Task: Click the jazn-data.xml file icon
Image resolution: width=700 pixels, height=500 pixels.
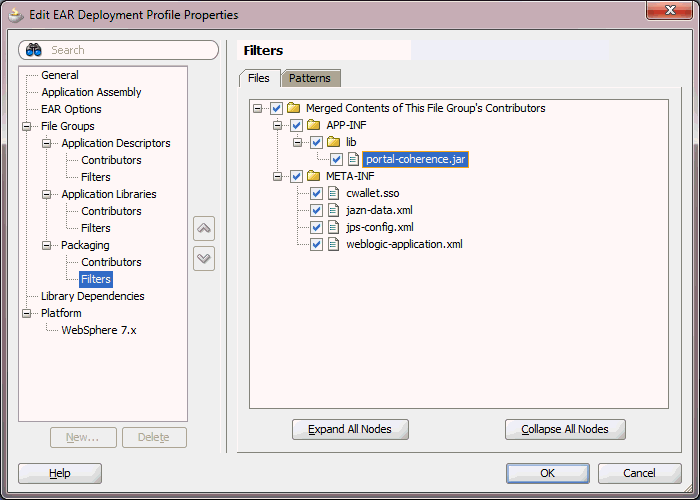Action: (x=333, y=210)
